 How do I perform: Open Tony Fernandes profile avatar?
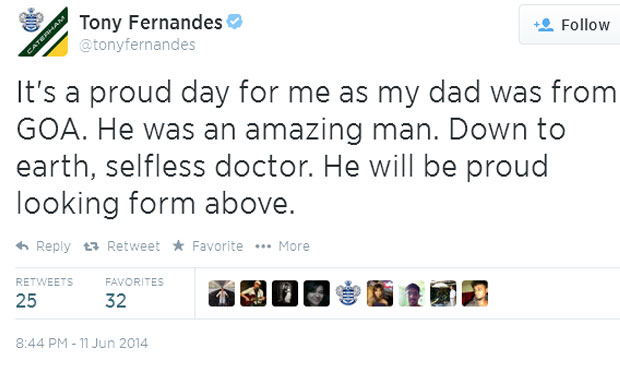[x=43, y=32]
